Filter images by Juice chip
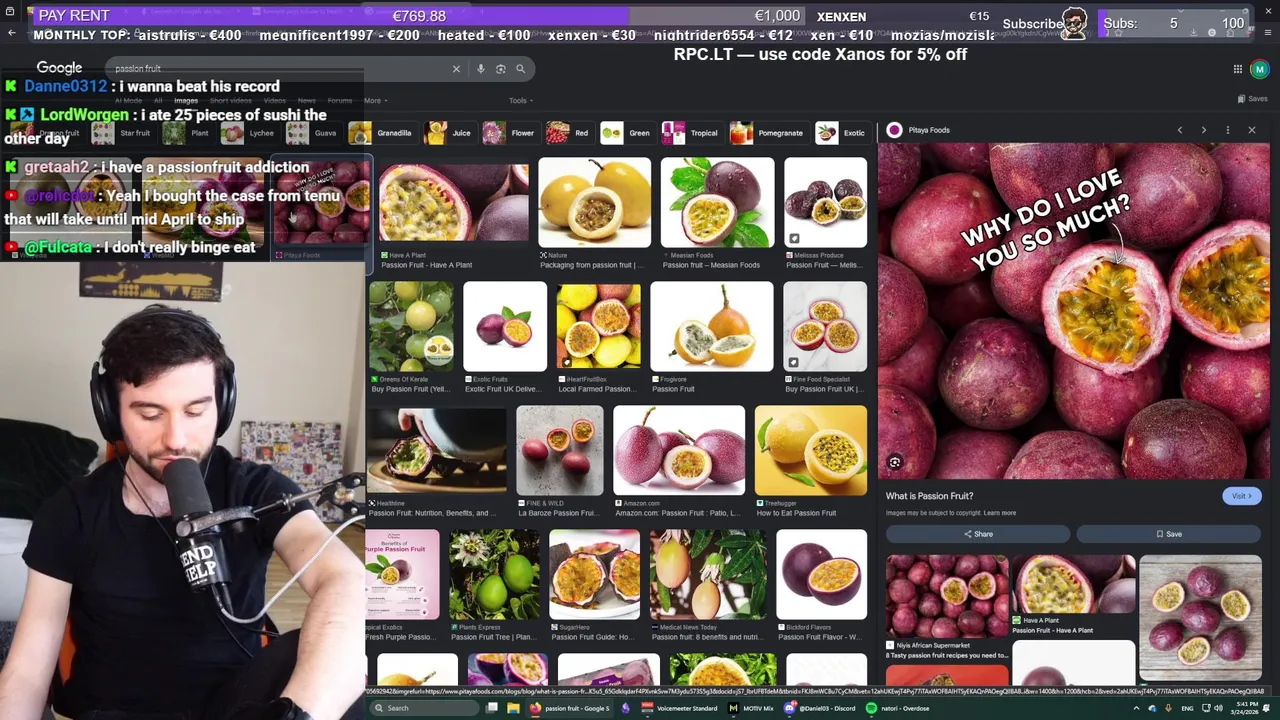This screenshot has height=720, width=1280. point(450,133)
